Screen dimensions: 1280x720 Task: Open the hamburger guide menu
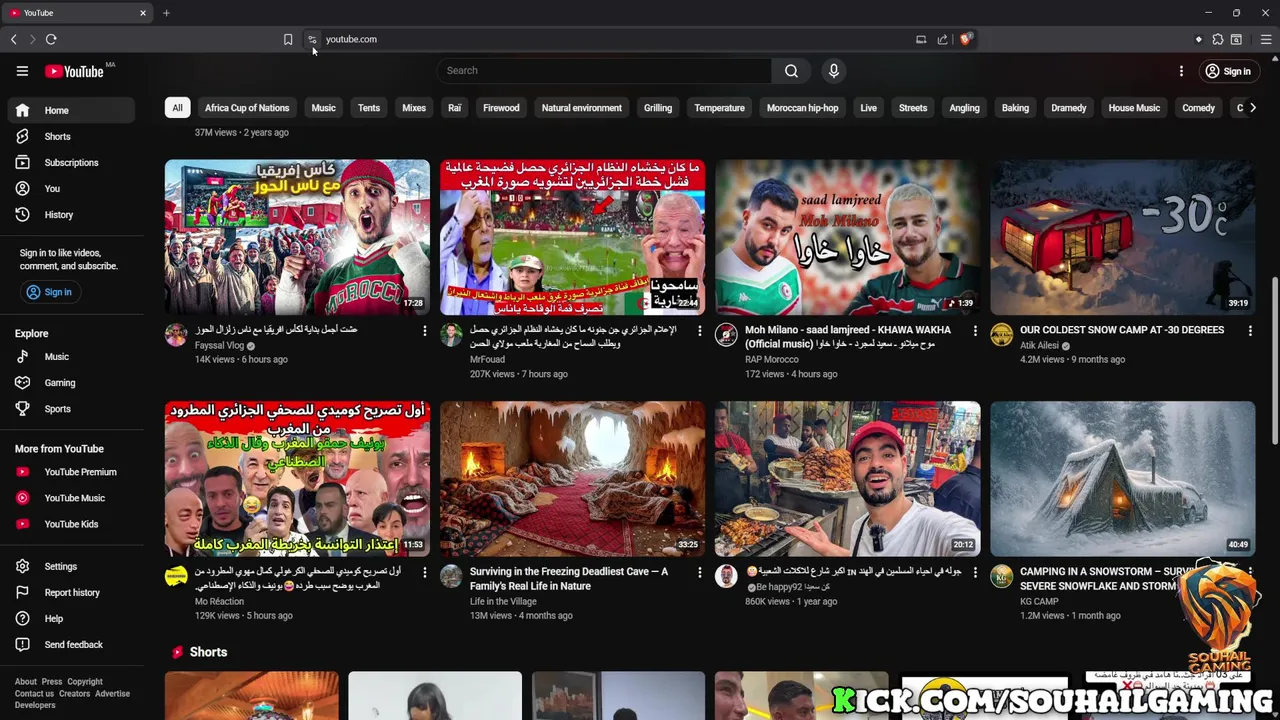click(22, 71)
